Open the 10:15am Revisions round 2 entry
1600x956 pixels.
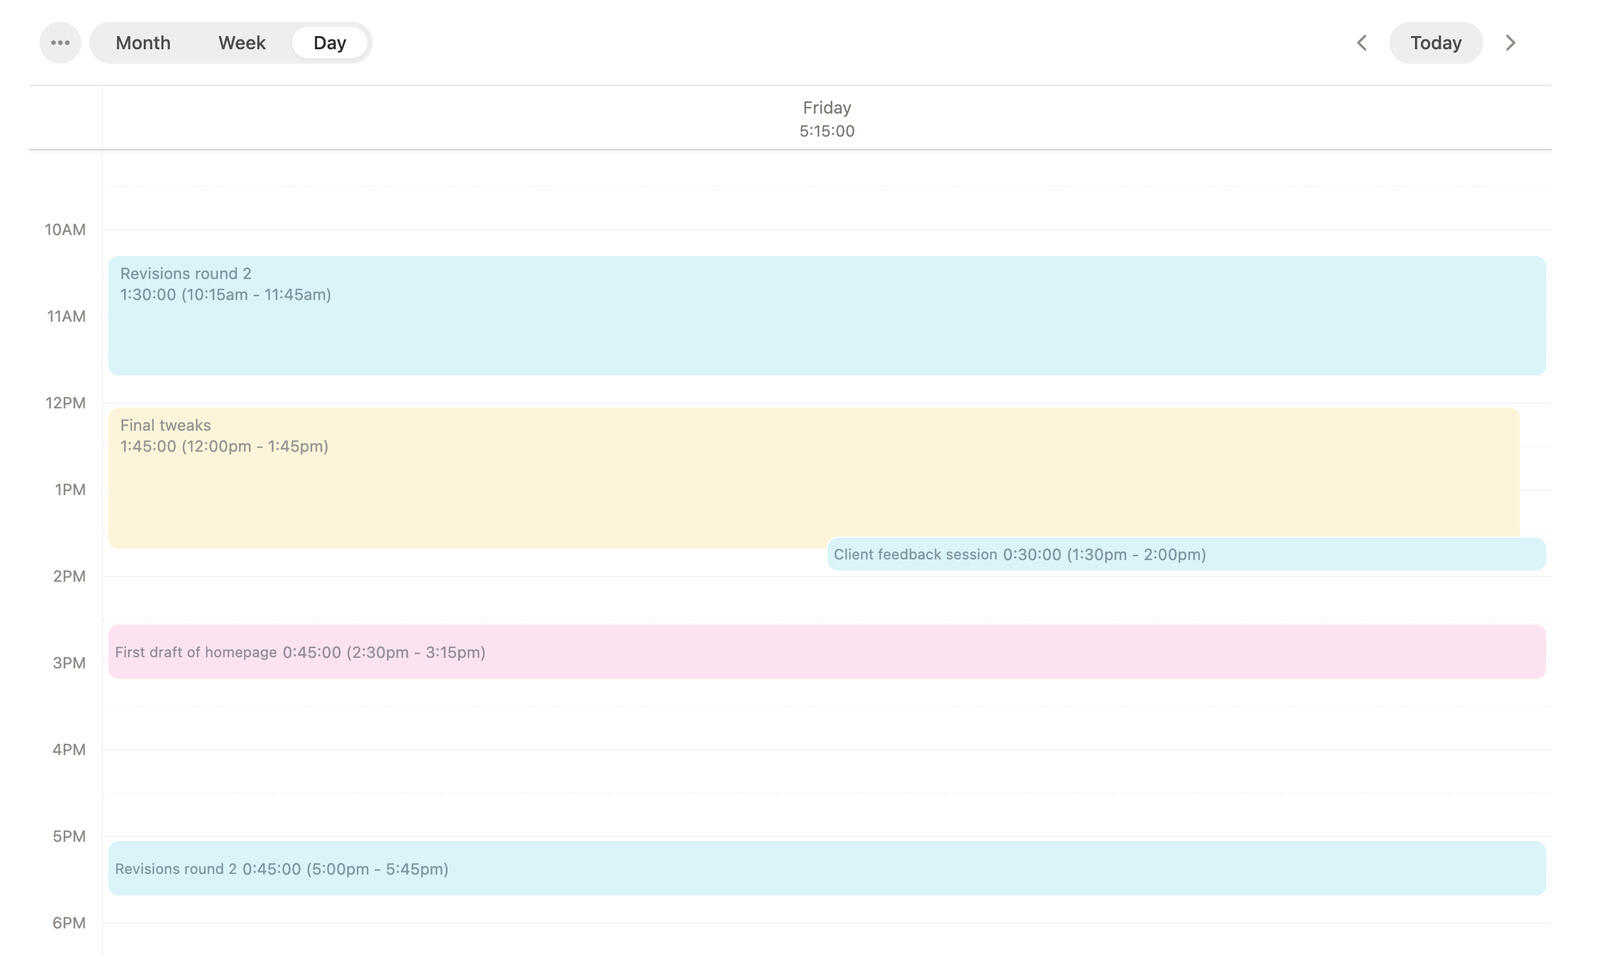(826, 316)
